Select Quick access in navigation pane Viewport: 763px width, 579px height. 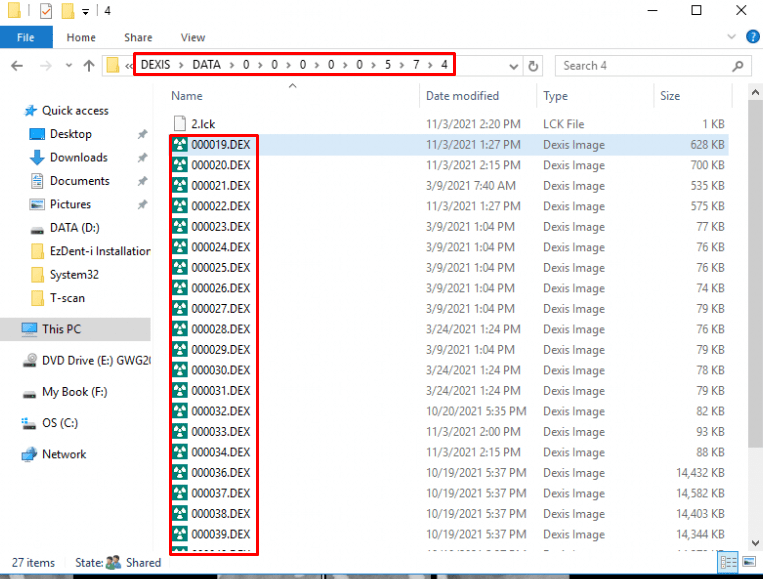(x=75, y=111)
